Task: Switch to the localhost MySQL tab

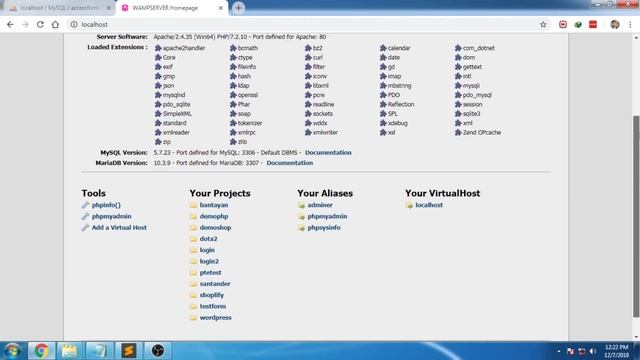Action: point(60,8)
